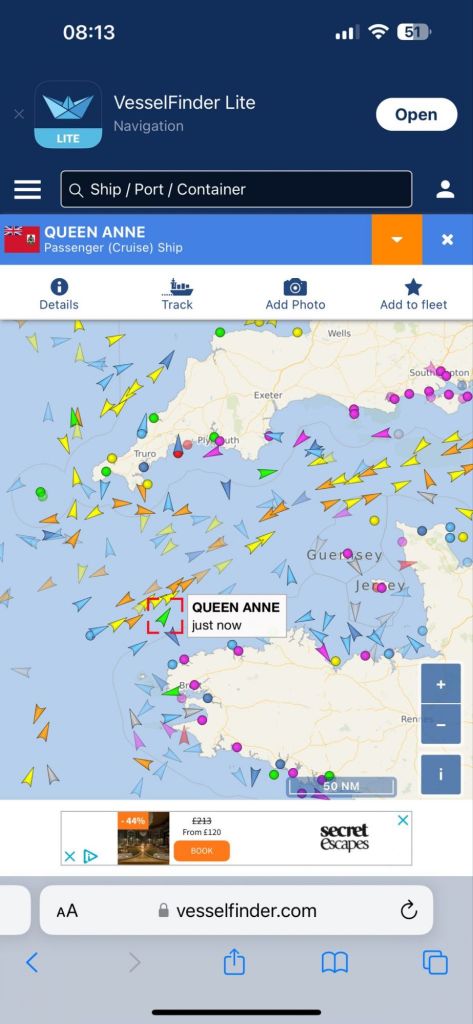The image size is (473, 1024).
Task: Zoom out on the map
Action: point(441,724)
